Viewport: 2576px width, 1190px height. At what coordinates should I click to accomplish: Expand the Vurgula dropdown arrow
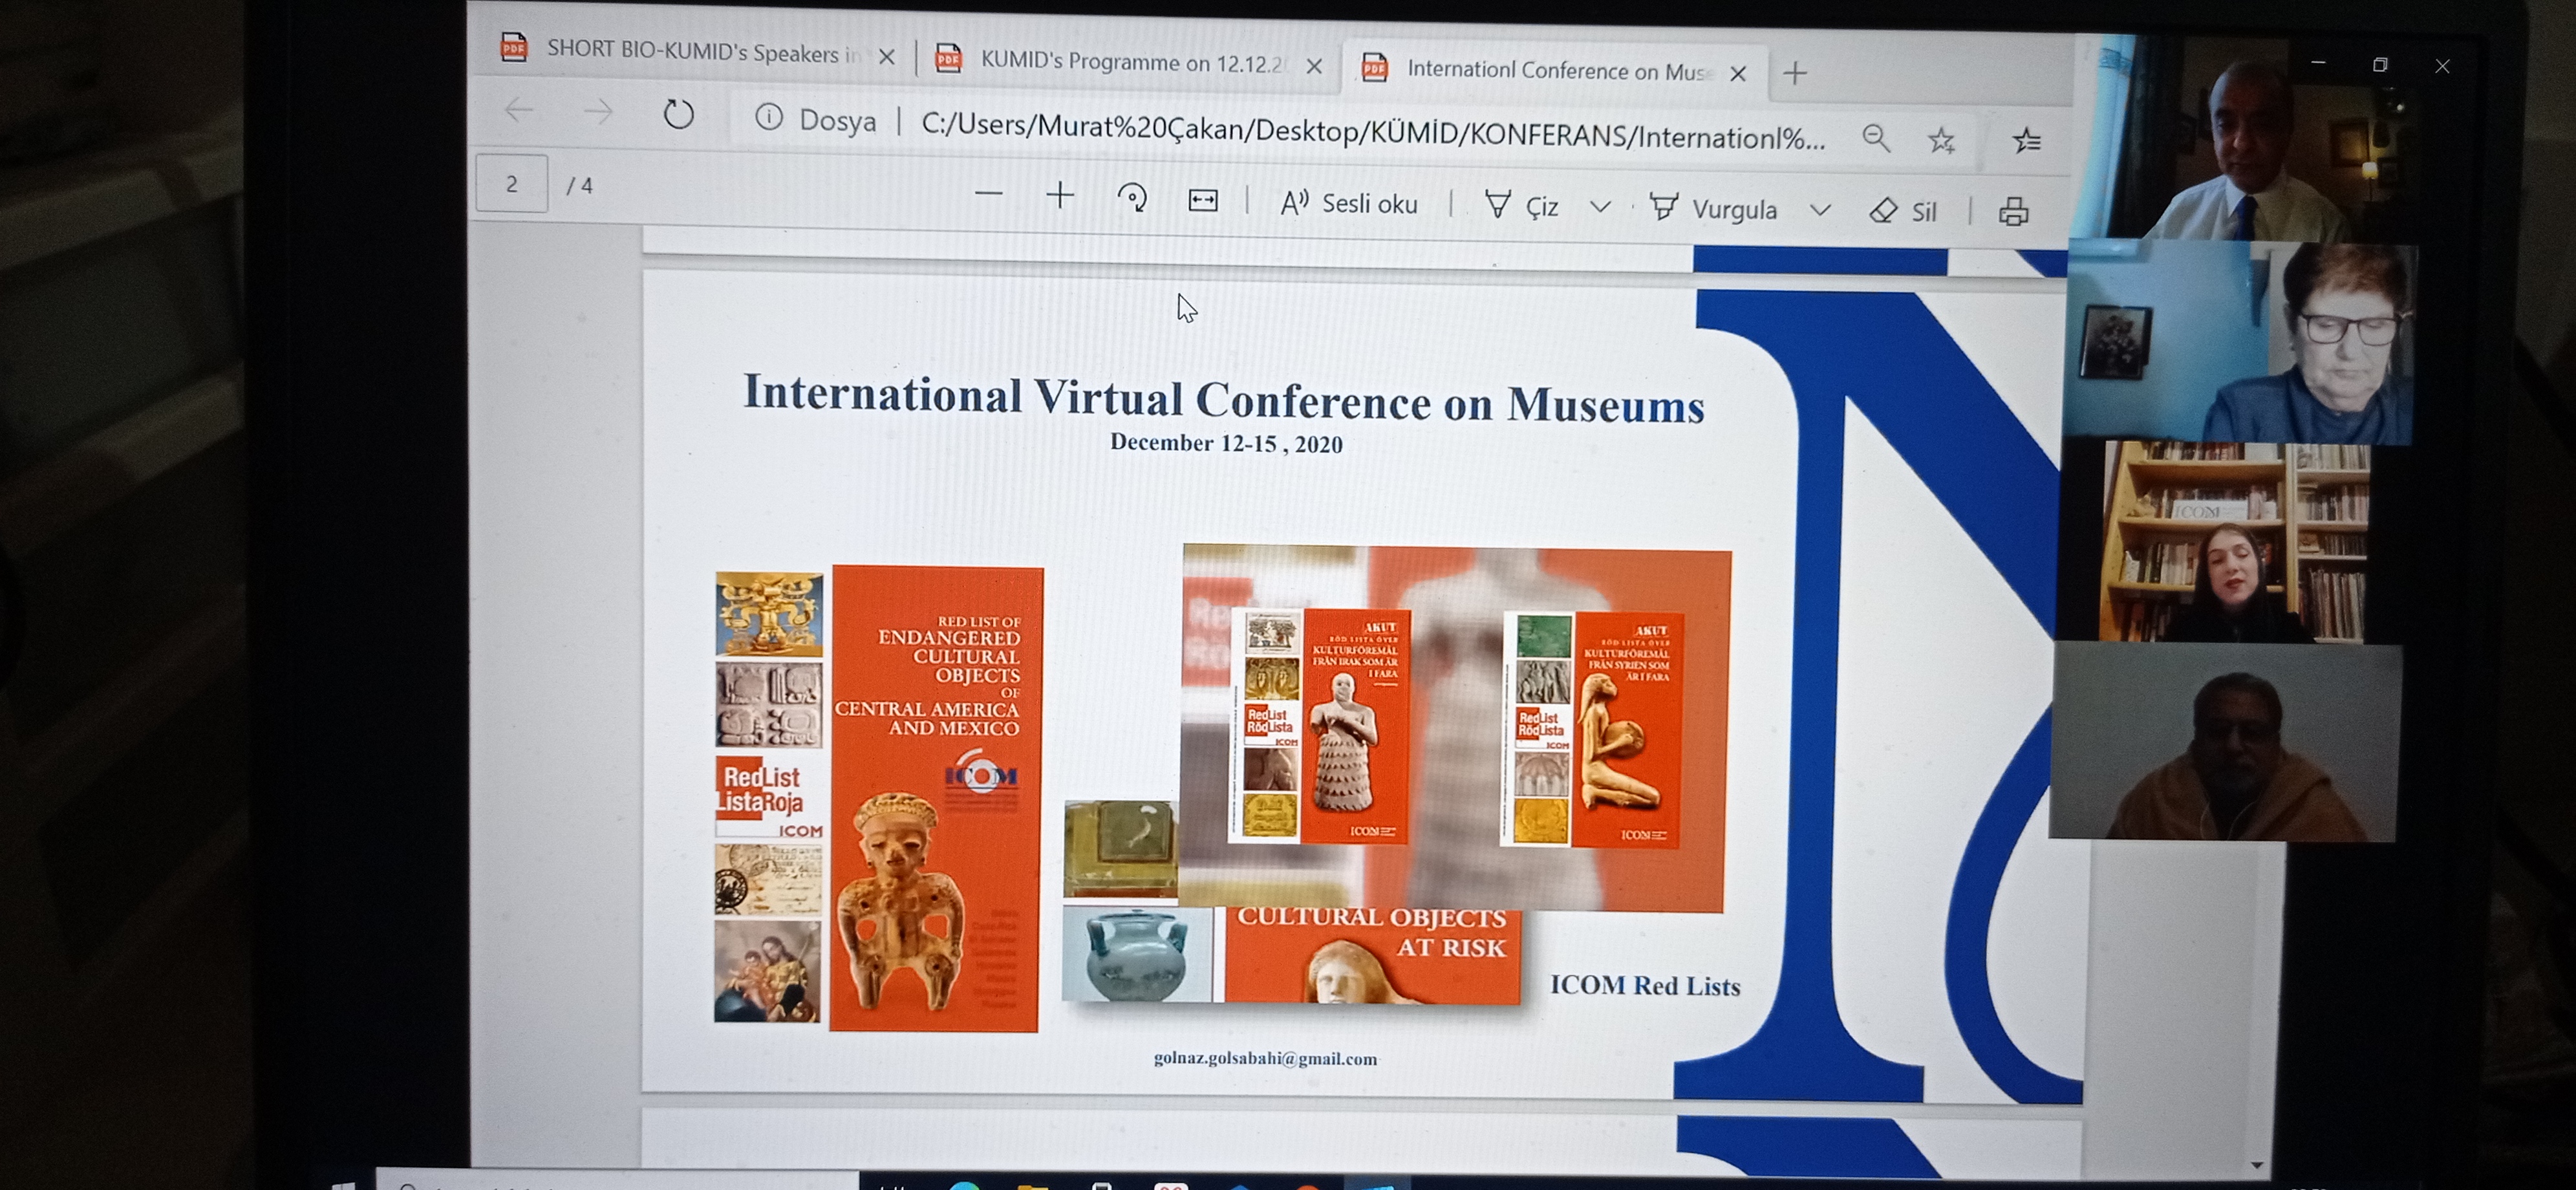point(1820,210)
